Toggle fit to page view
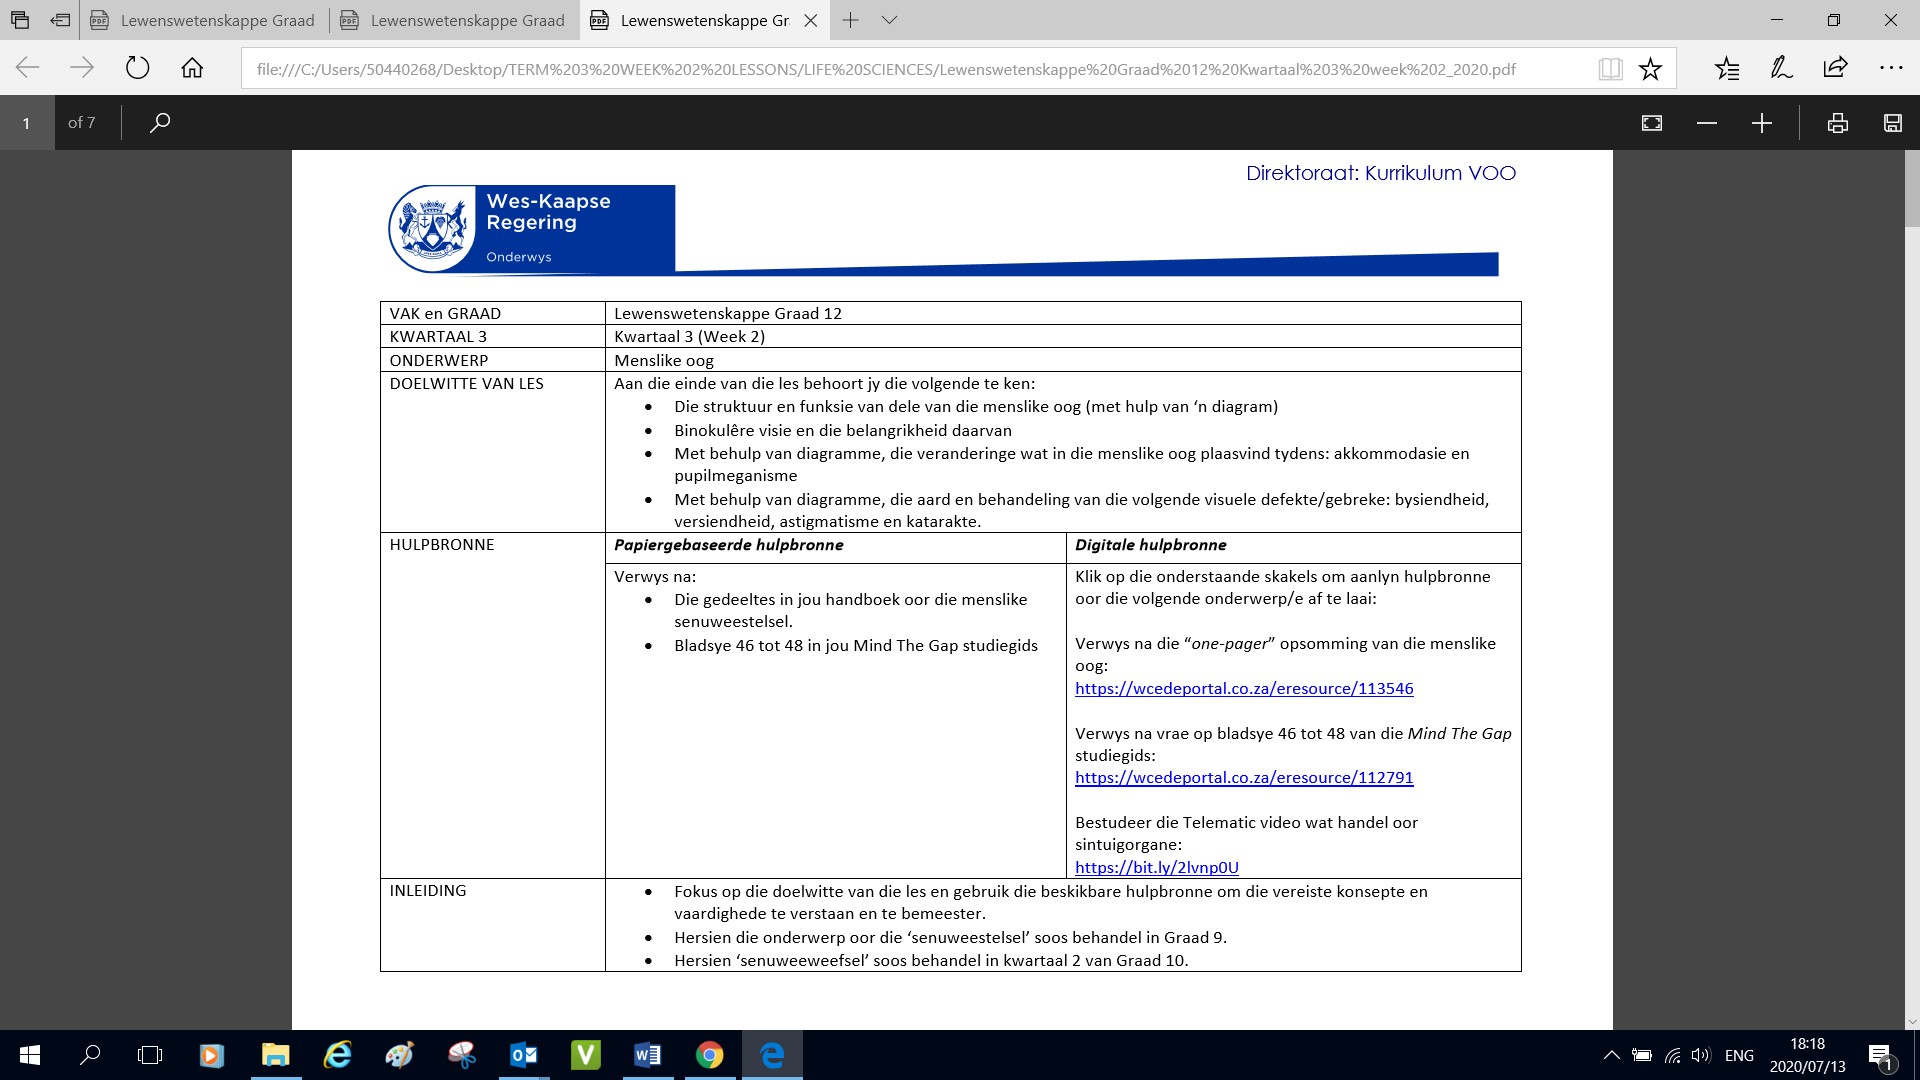The height and width of the screenshot is (1080, 1920). [x=1652, y=123]
